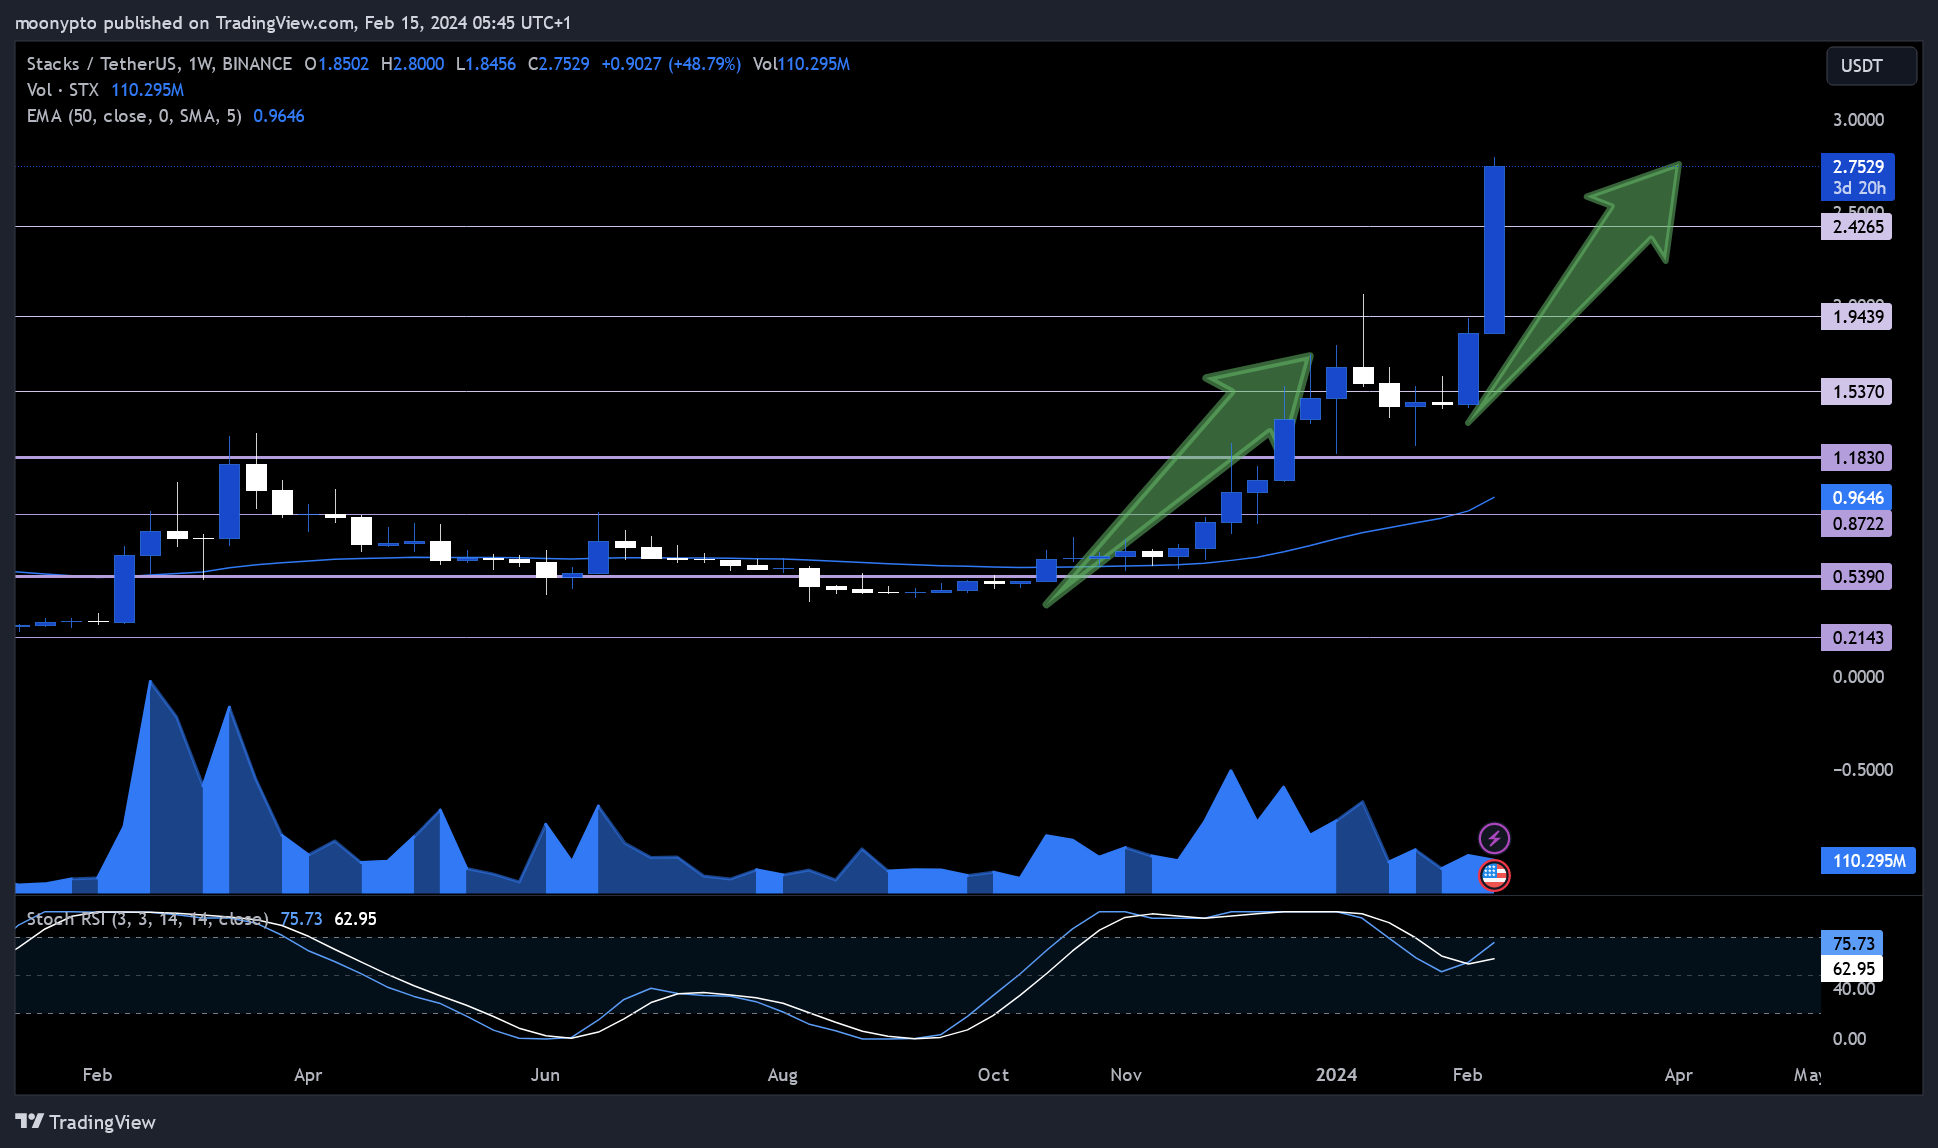
Task: Click the 40.00 Stoch RSI scale label
Action: pyautogui.click(x=1853, y=990)
